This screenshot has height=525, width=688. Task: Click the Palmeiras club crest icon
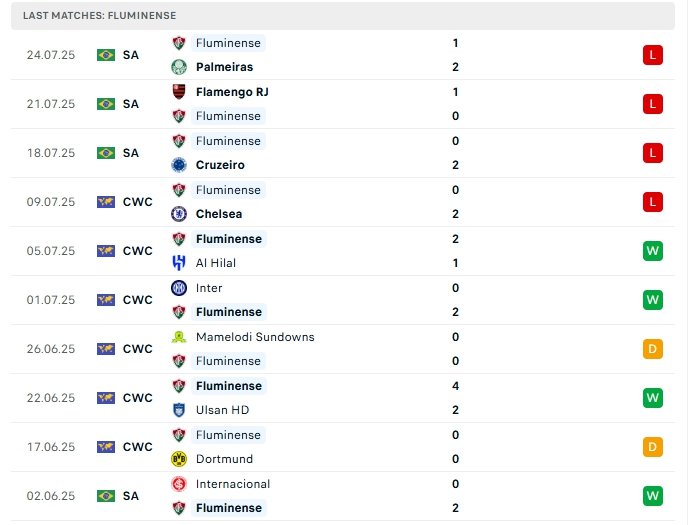179,67
